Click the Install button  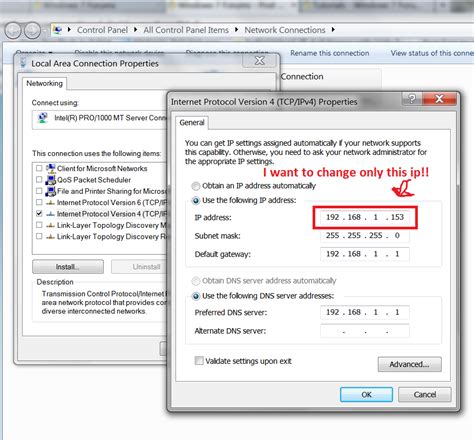68,267
